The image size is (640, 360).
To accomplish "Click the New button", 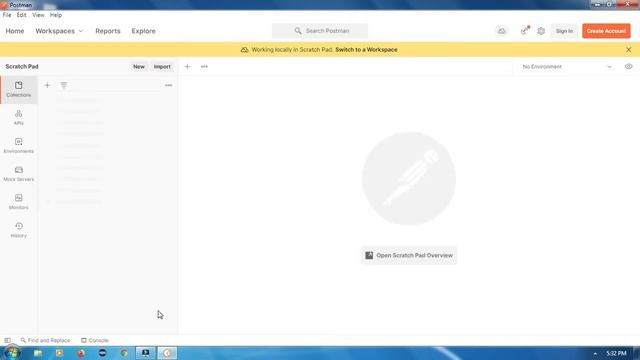I will (139, 67).
